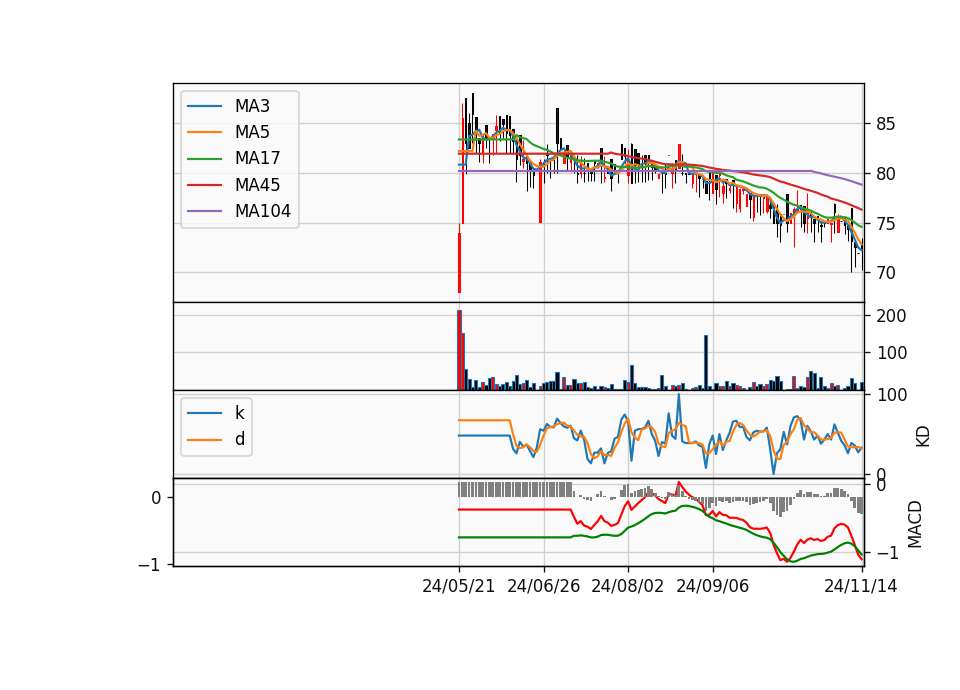Click the 24/05/21 date axis label
The height and width of the screenshot is (690, 960).
(x=458, y=586)
